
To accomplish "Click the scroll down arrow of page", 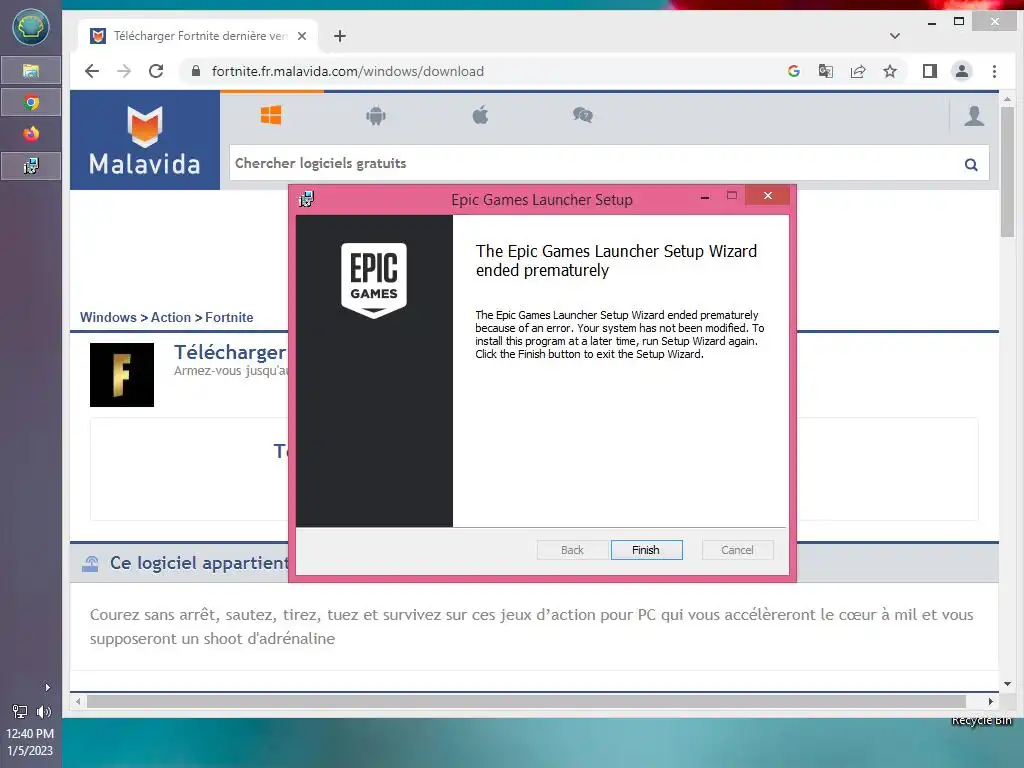I will click(x=1007, y=684).
